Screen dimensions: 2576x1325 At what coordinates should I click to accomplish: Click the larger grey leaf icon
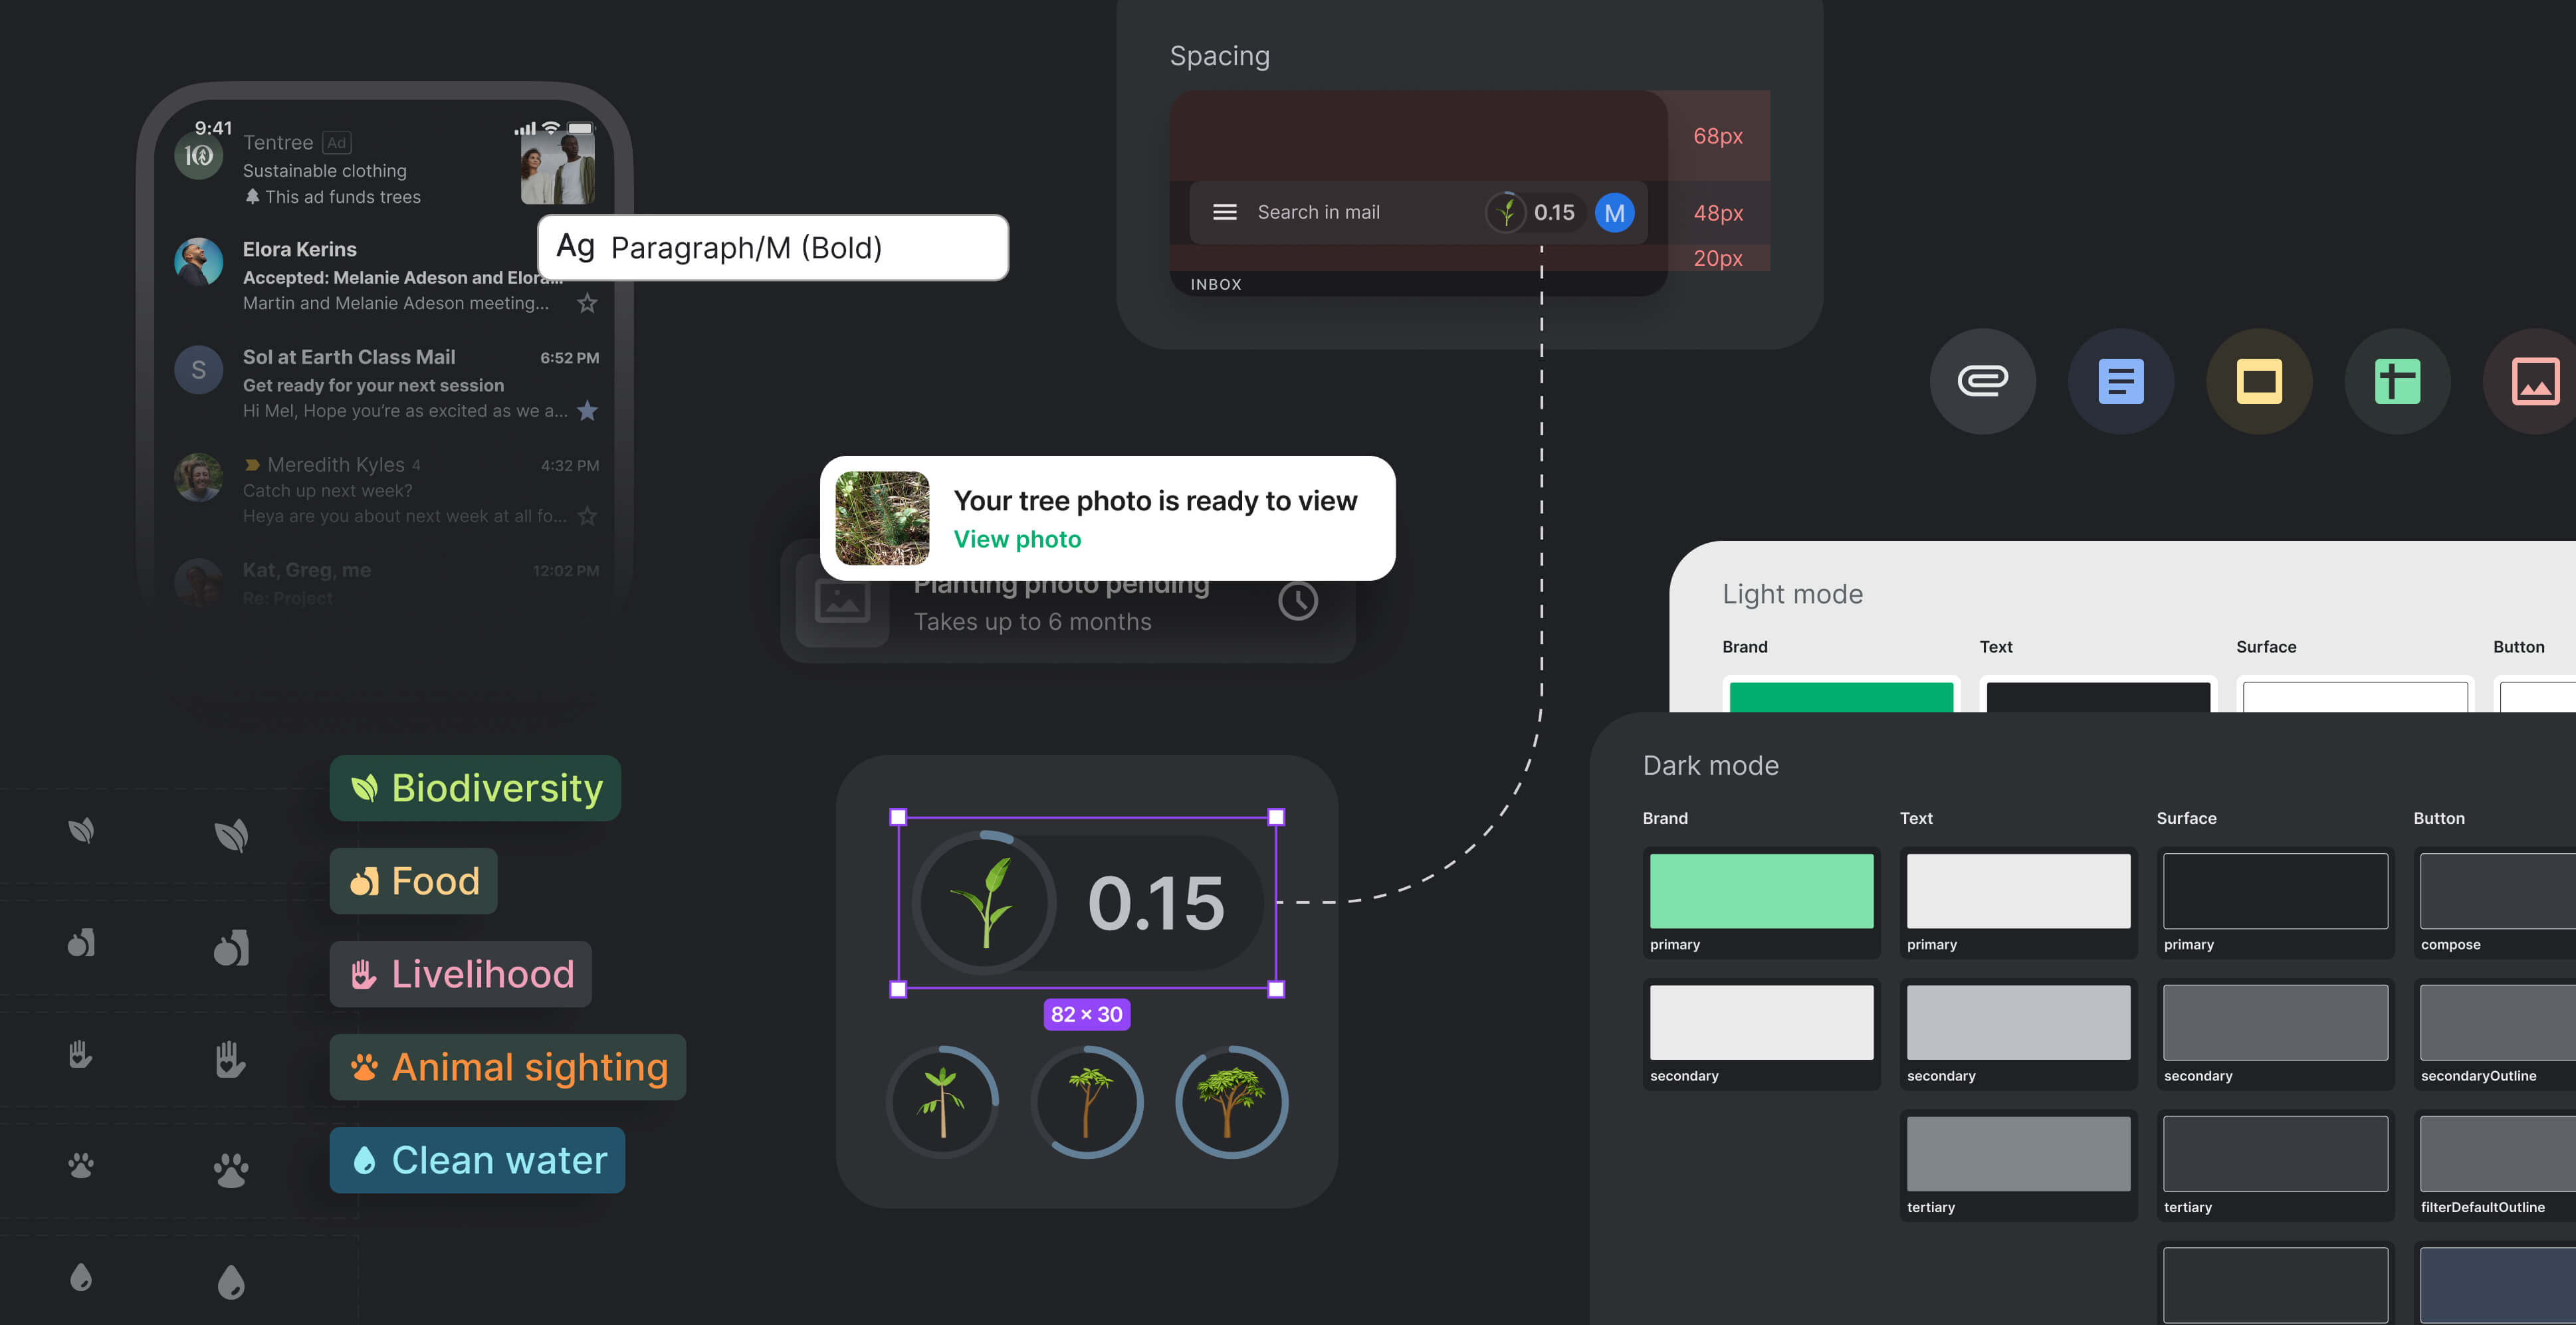coord(231,835)
